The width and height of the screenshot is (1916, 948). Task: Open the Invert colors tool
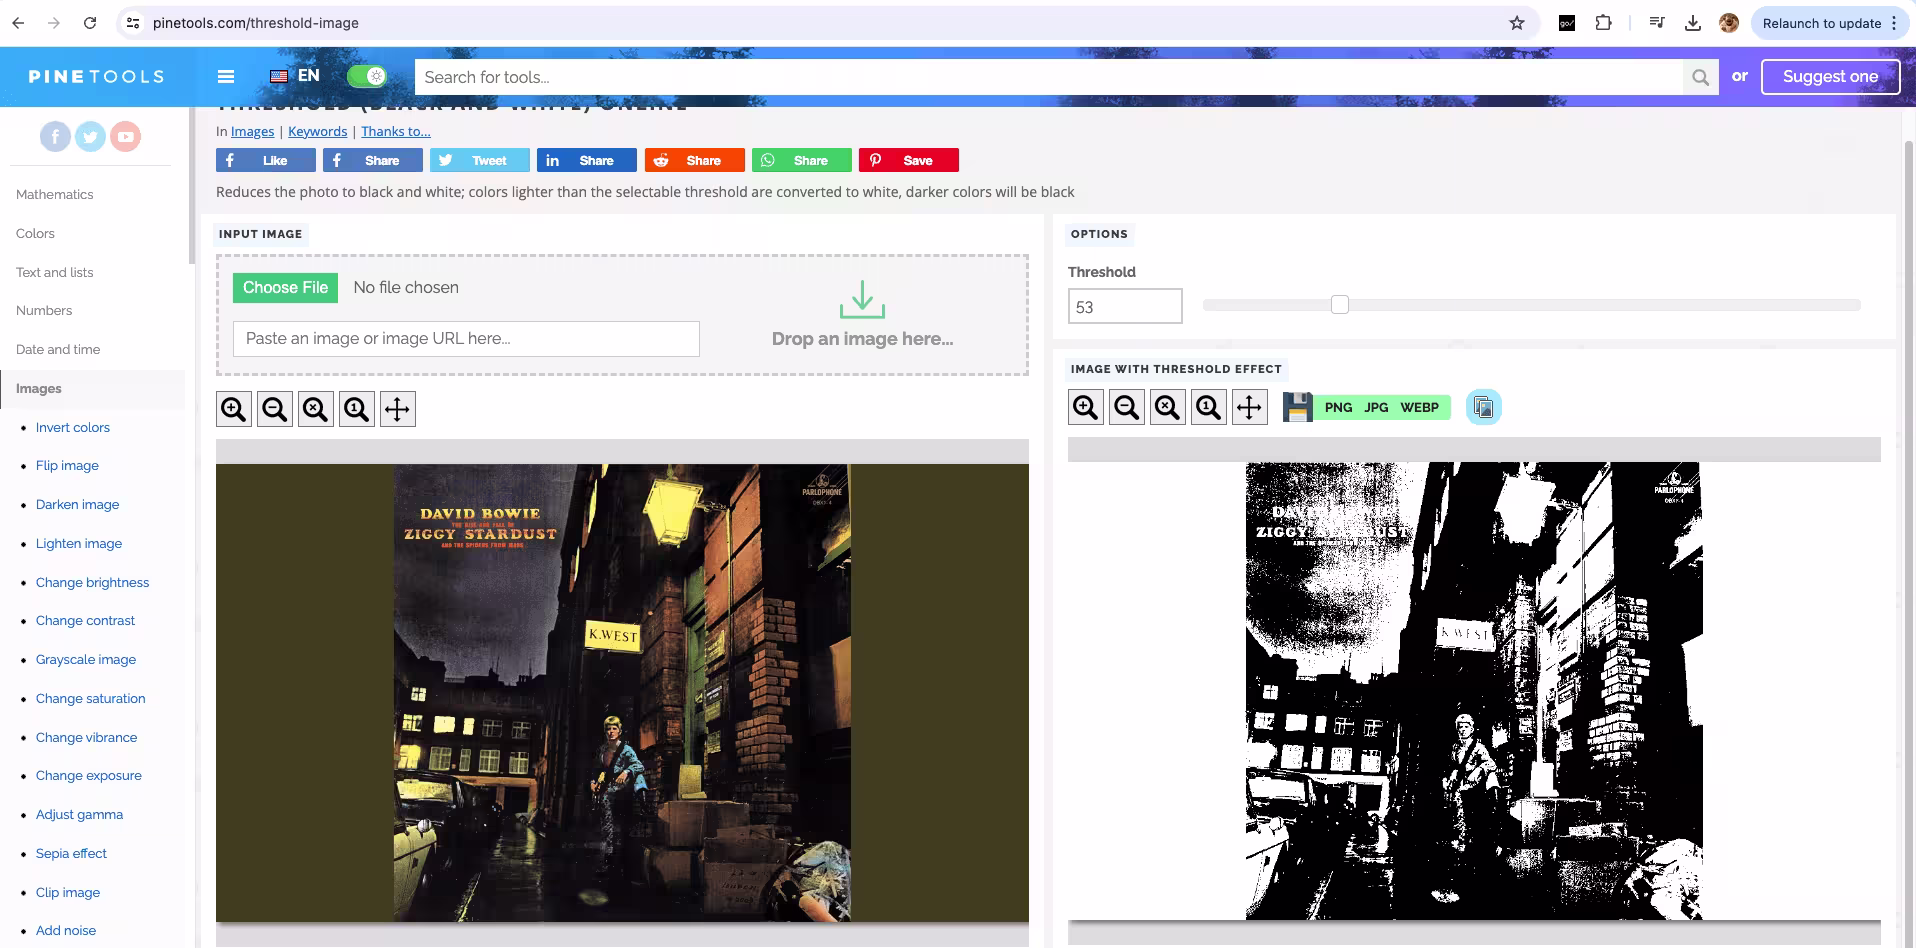(x=73, y=427)
